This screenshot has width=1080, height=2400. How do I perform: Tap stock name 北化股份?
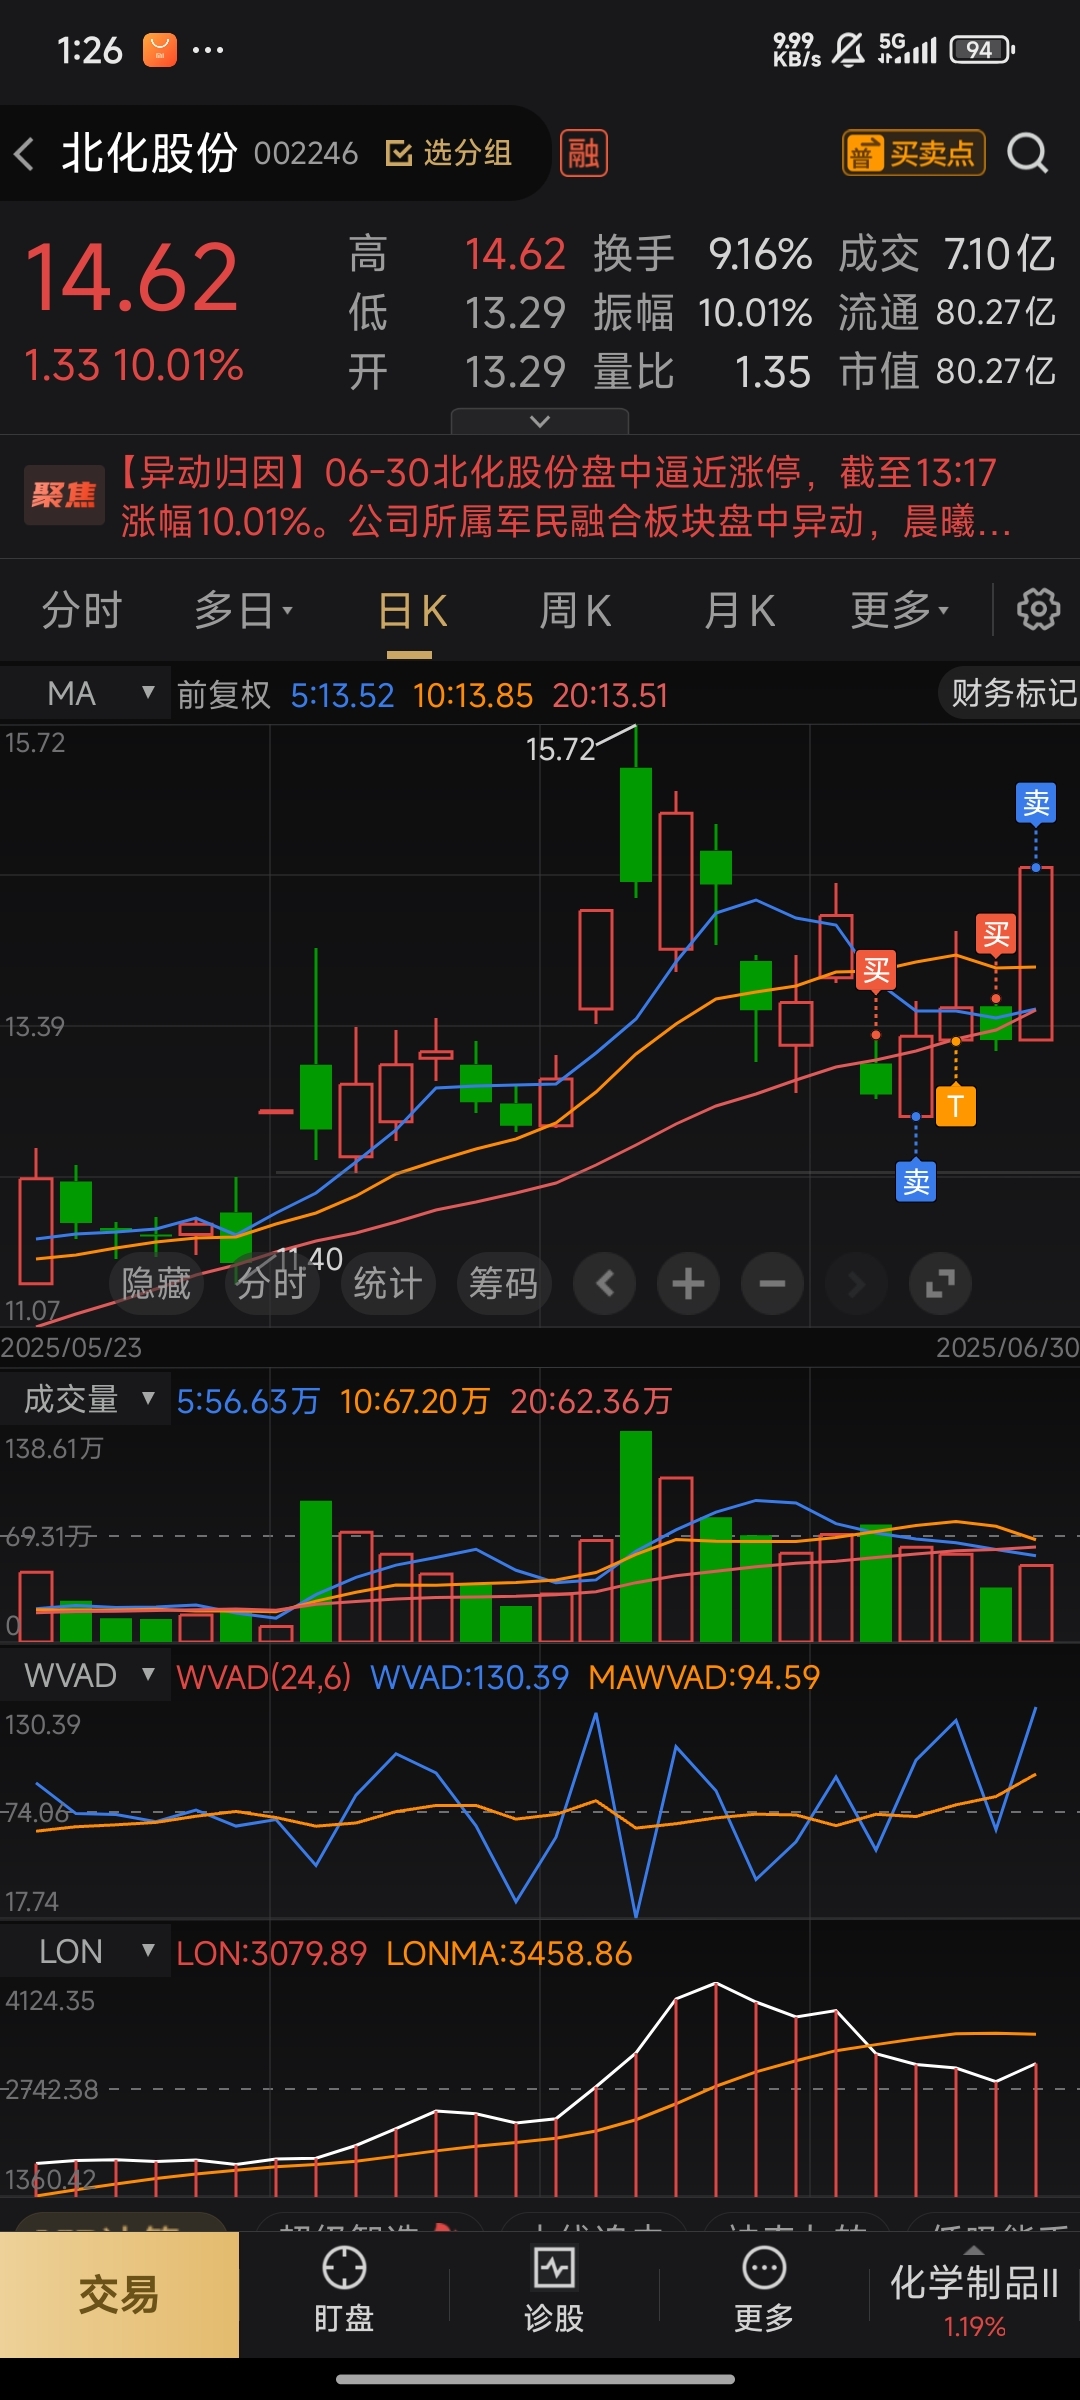(x=149, y=153)
